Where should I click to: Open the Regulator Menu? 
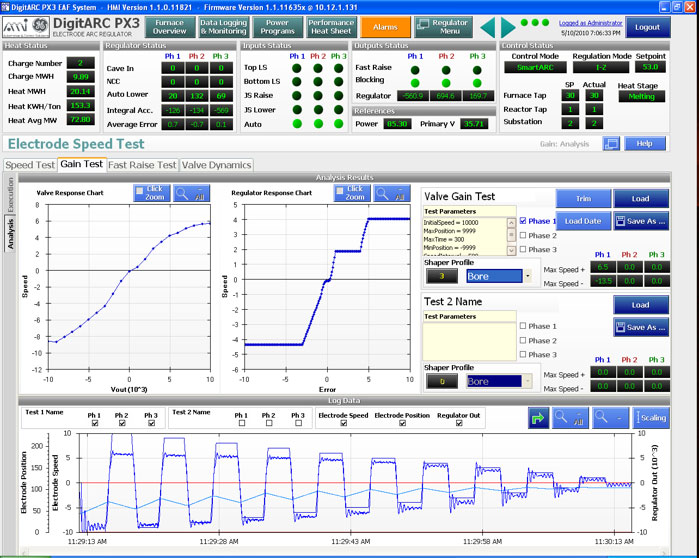[444, 27]
